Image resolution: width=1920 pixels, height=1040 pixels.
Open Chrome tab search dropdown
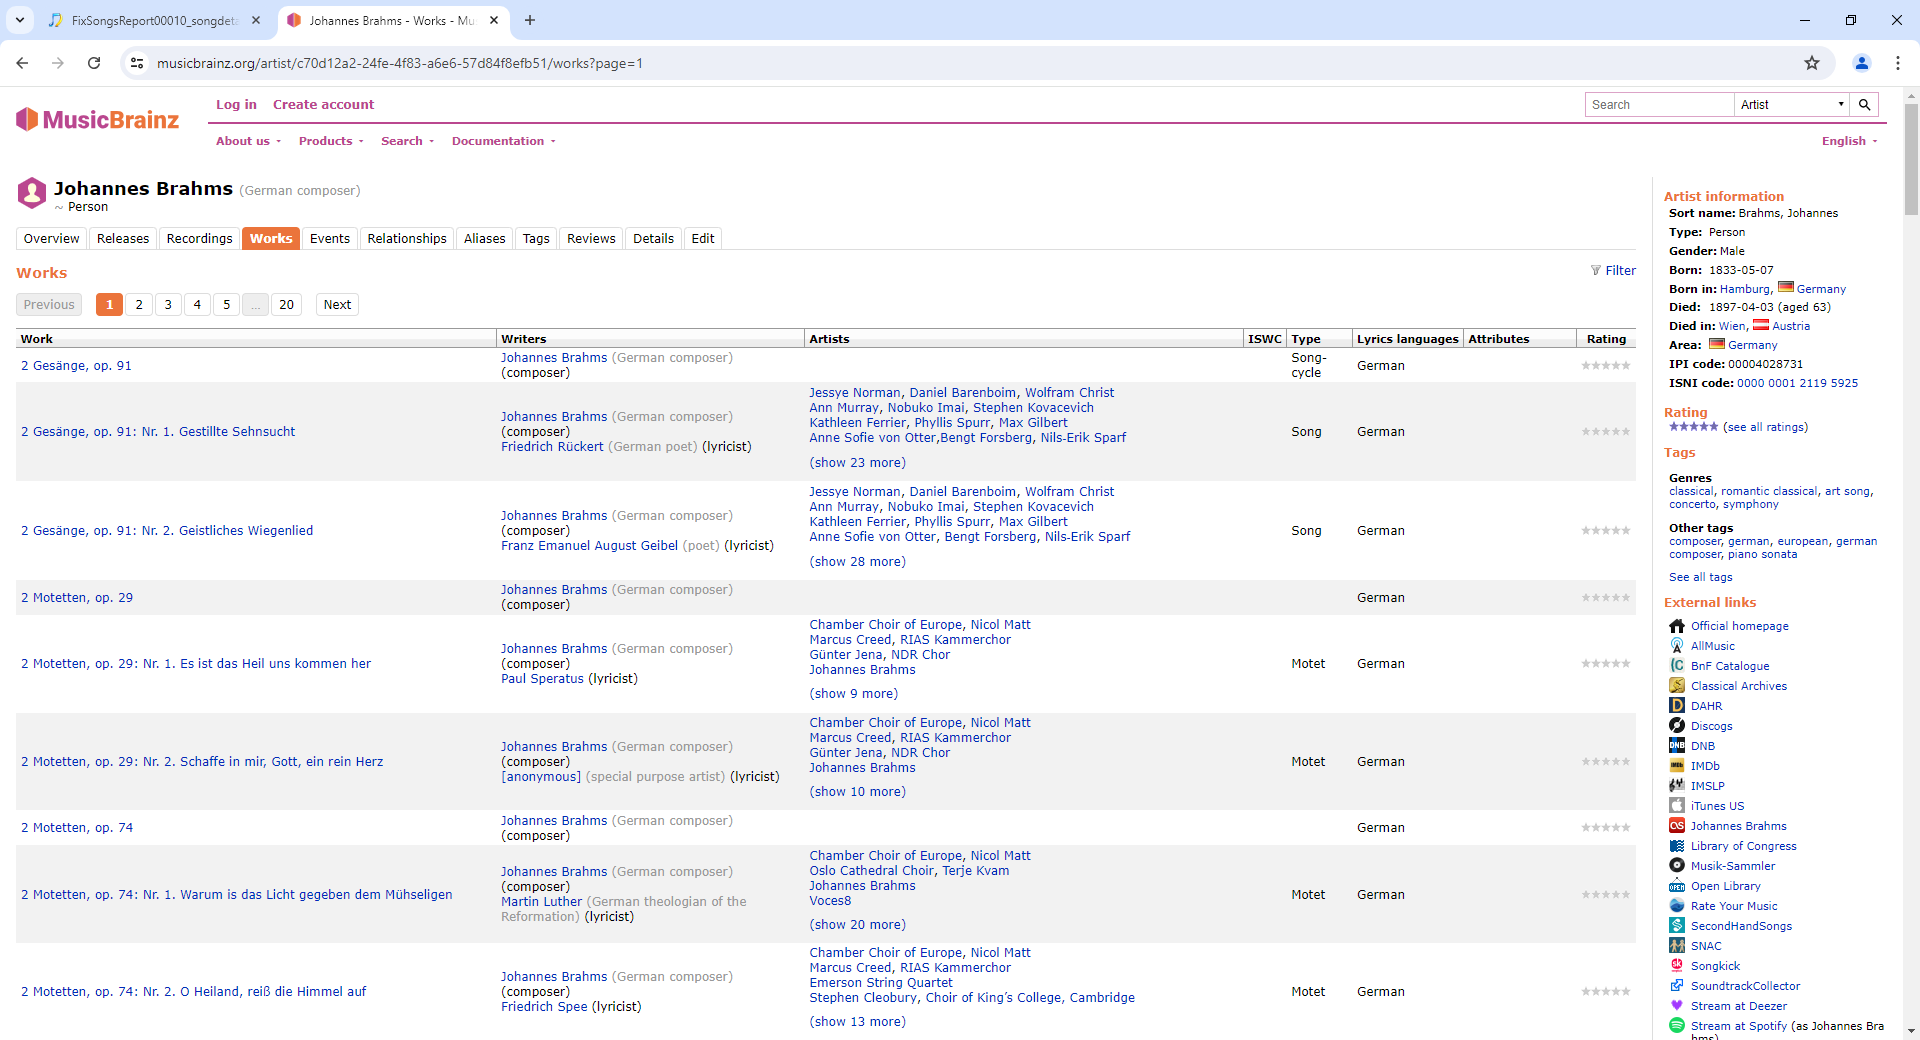20,20
